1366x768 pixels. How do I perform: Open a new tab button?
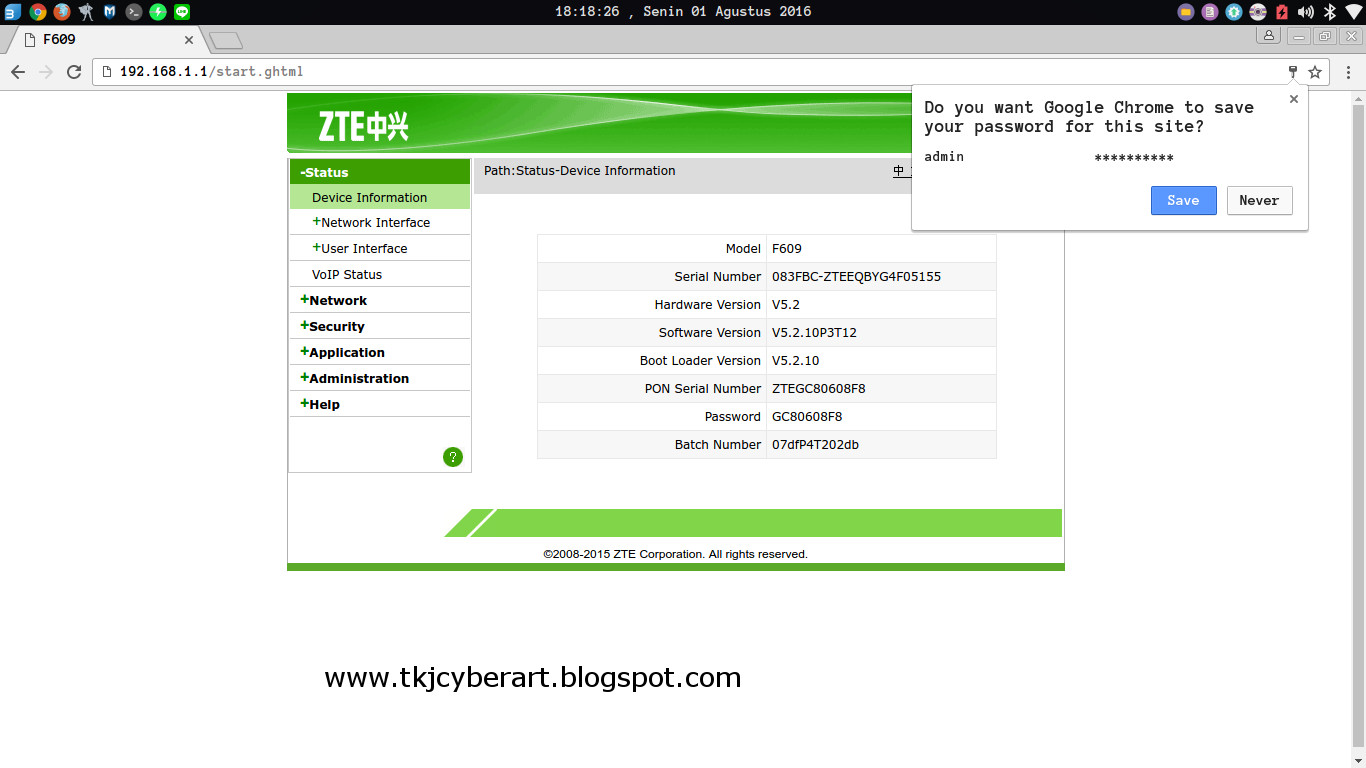(226, 40)
